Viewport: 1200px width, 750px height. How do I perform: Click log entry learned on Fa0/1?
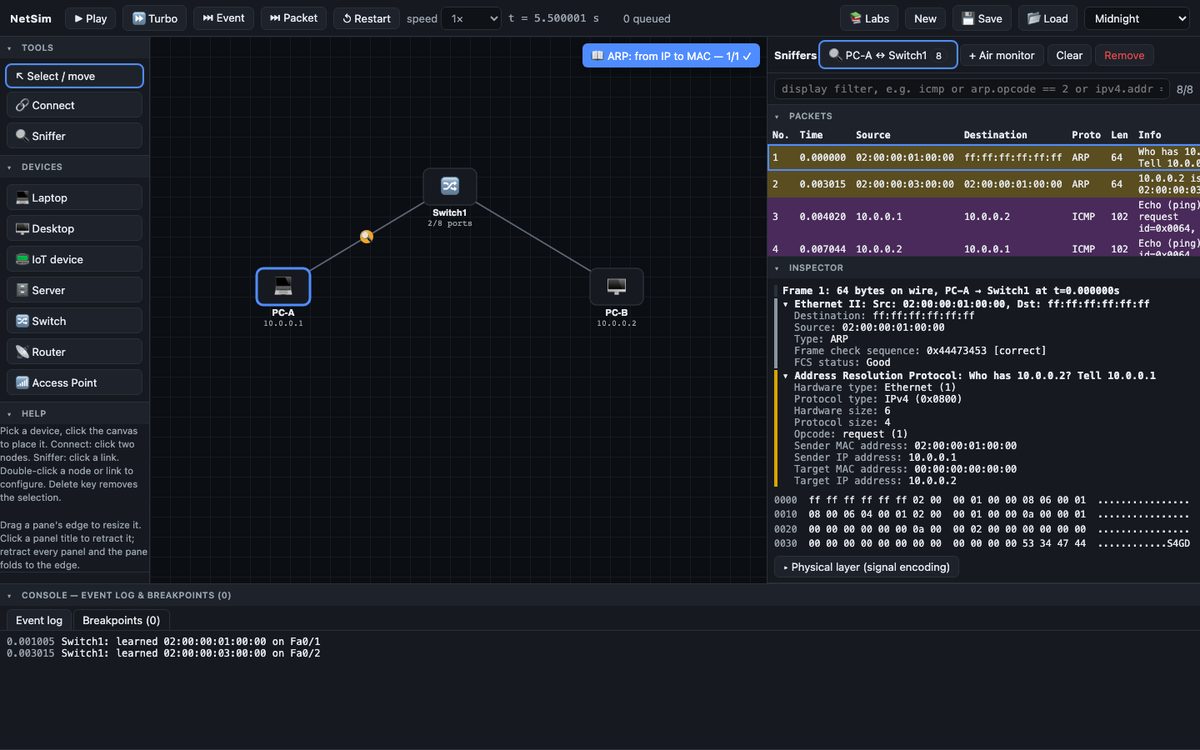click(164, 641)
